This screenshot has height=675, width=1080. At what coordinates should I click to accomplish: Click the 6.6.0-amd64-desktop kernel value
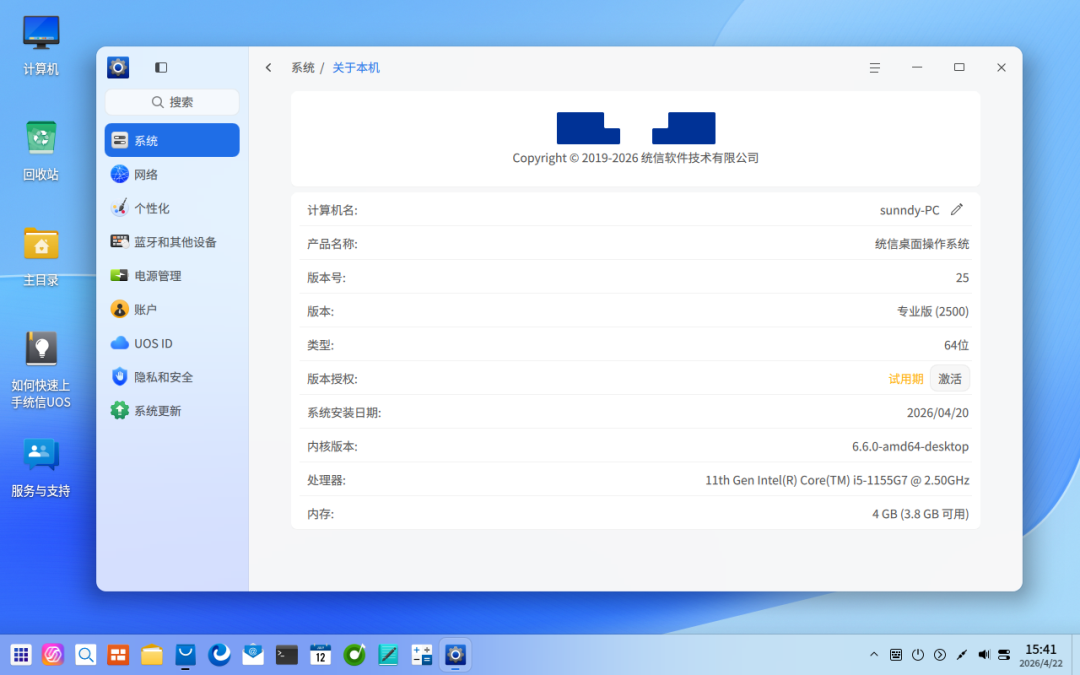[x=910, y=446]
